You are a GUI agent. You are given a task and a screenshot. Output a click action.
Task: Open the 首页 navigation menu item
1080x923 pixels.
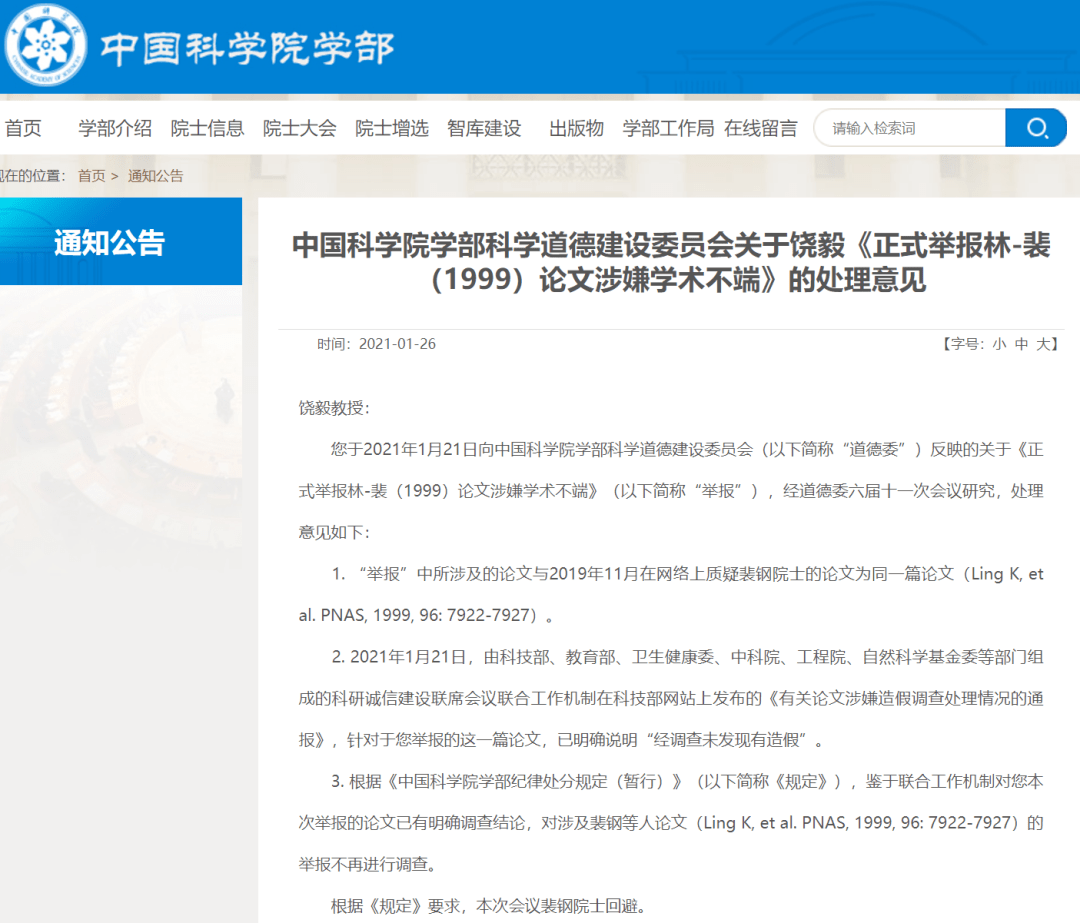coord(23,128)
